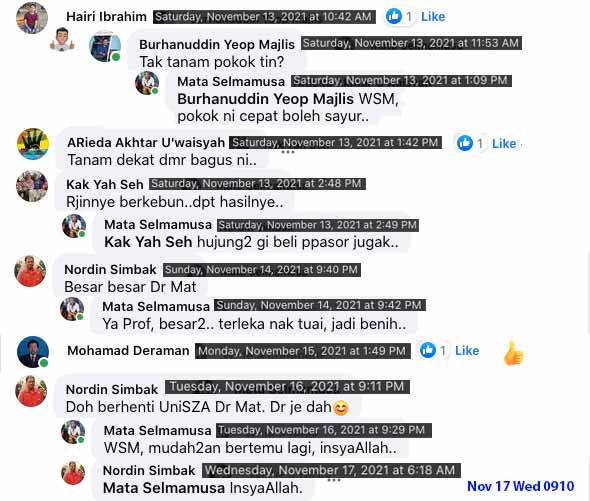This screenshot has height=501, width=590.
Task: Click ARieda Akhtar U'waisyah's profile picture
Action: (x=33, y=144)
